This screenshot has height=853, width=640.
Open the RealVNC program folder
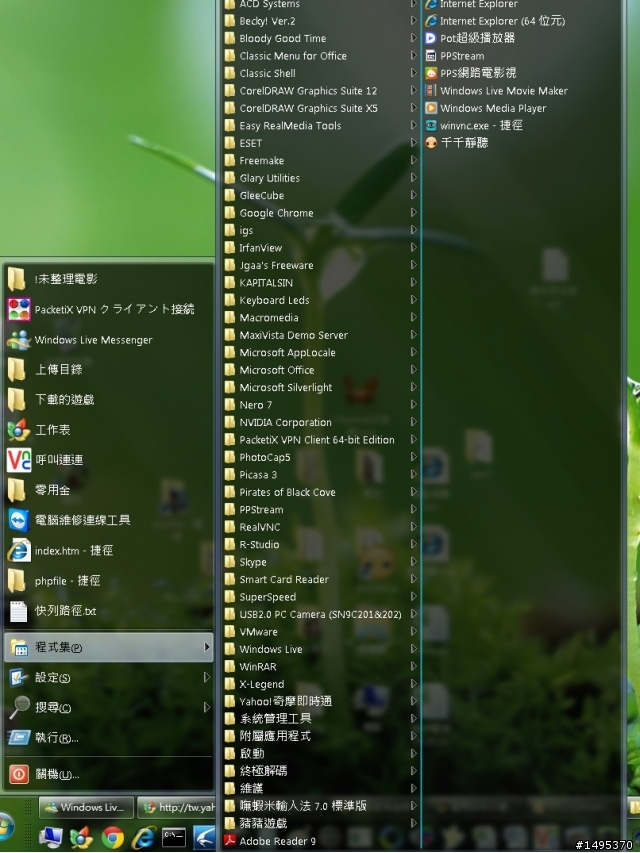[x=321, y=527]
